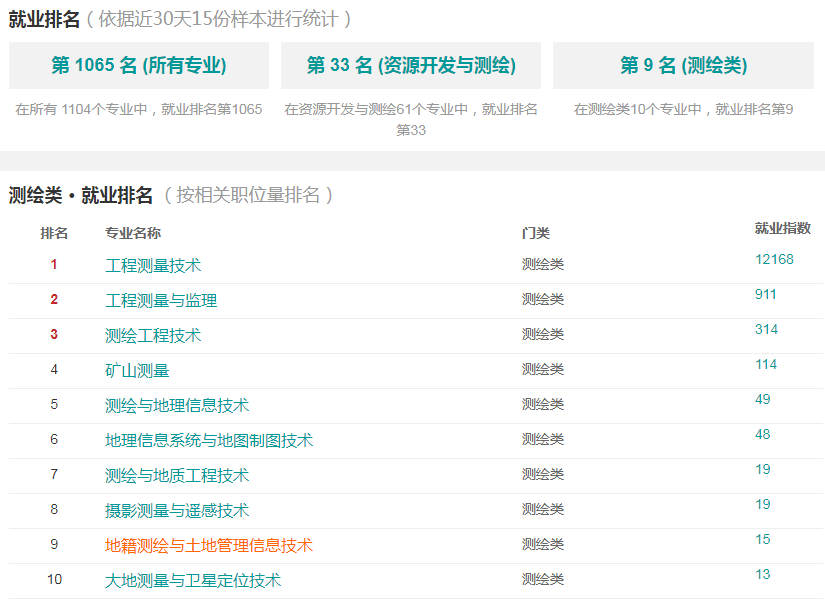Click the employment index value 13
Viewport: 825px width, 614px height.
tap(762, 575)
